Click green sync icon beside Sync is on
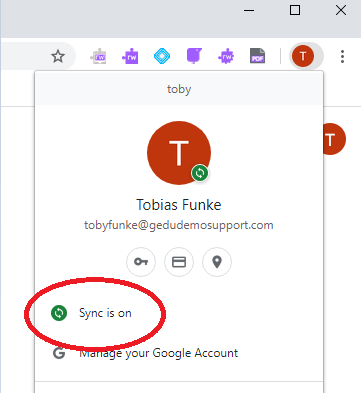The width and height of the screenshot is (361, 393). [x=59, y=313]
